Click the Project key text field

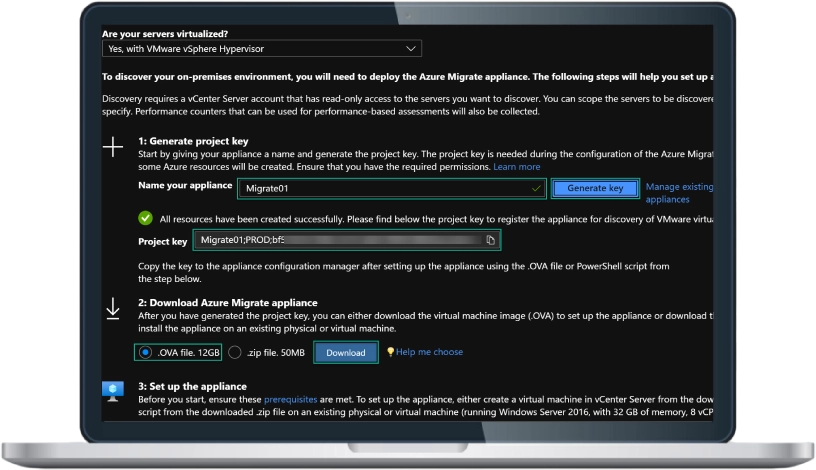click(x=347, y=240)
